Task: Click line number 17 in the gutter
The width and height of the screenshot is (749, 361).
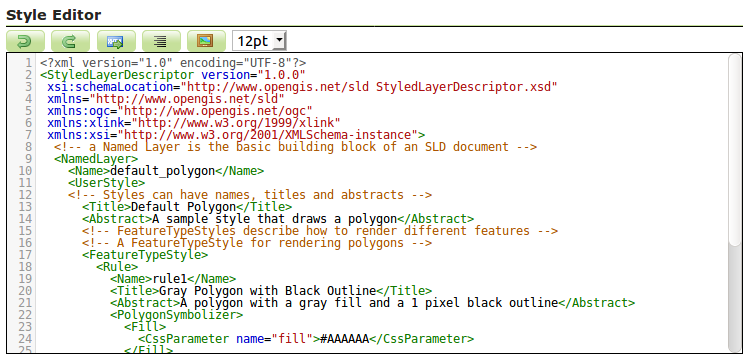Action: point(25,255)
